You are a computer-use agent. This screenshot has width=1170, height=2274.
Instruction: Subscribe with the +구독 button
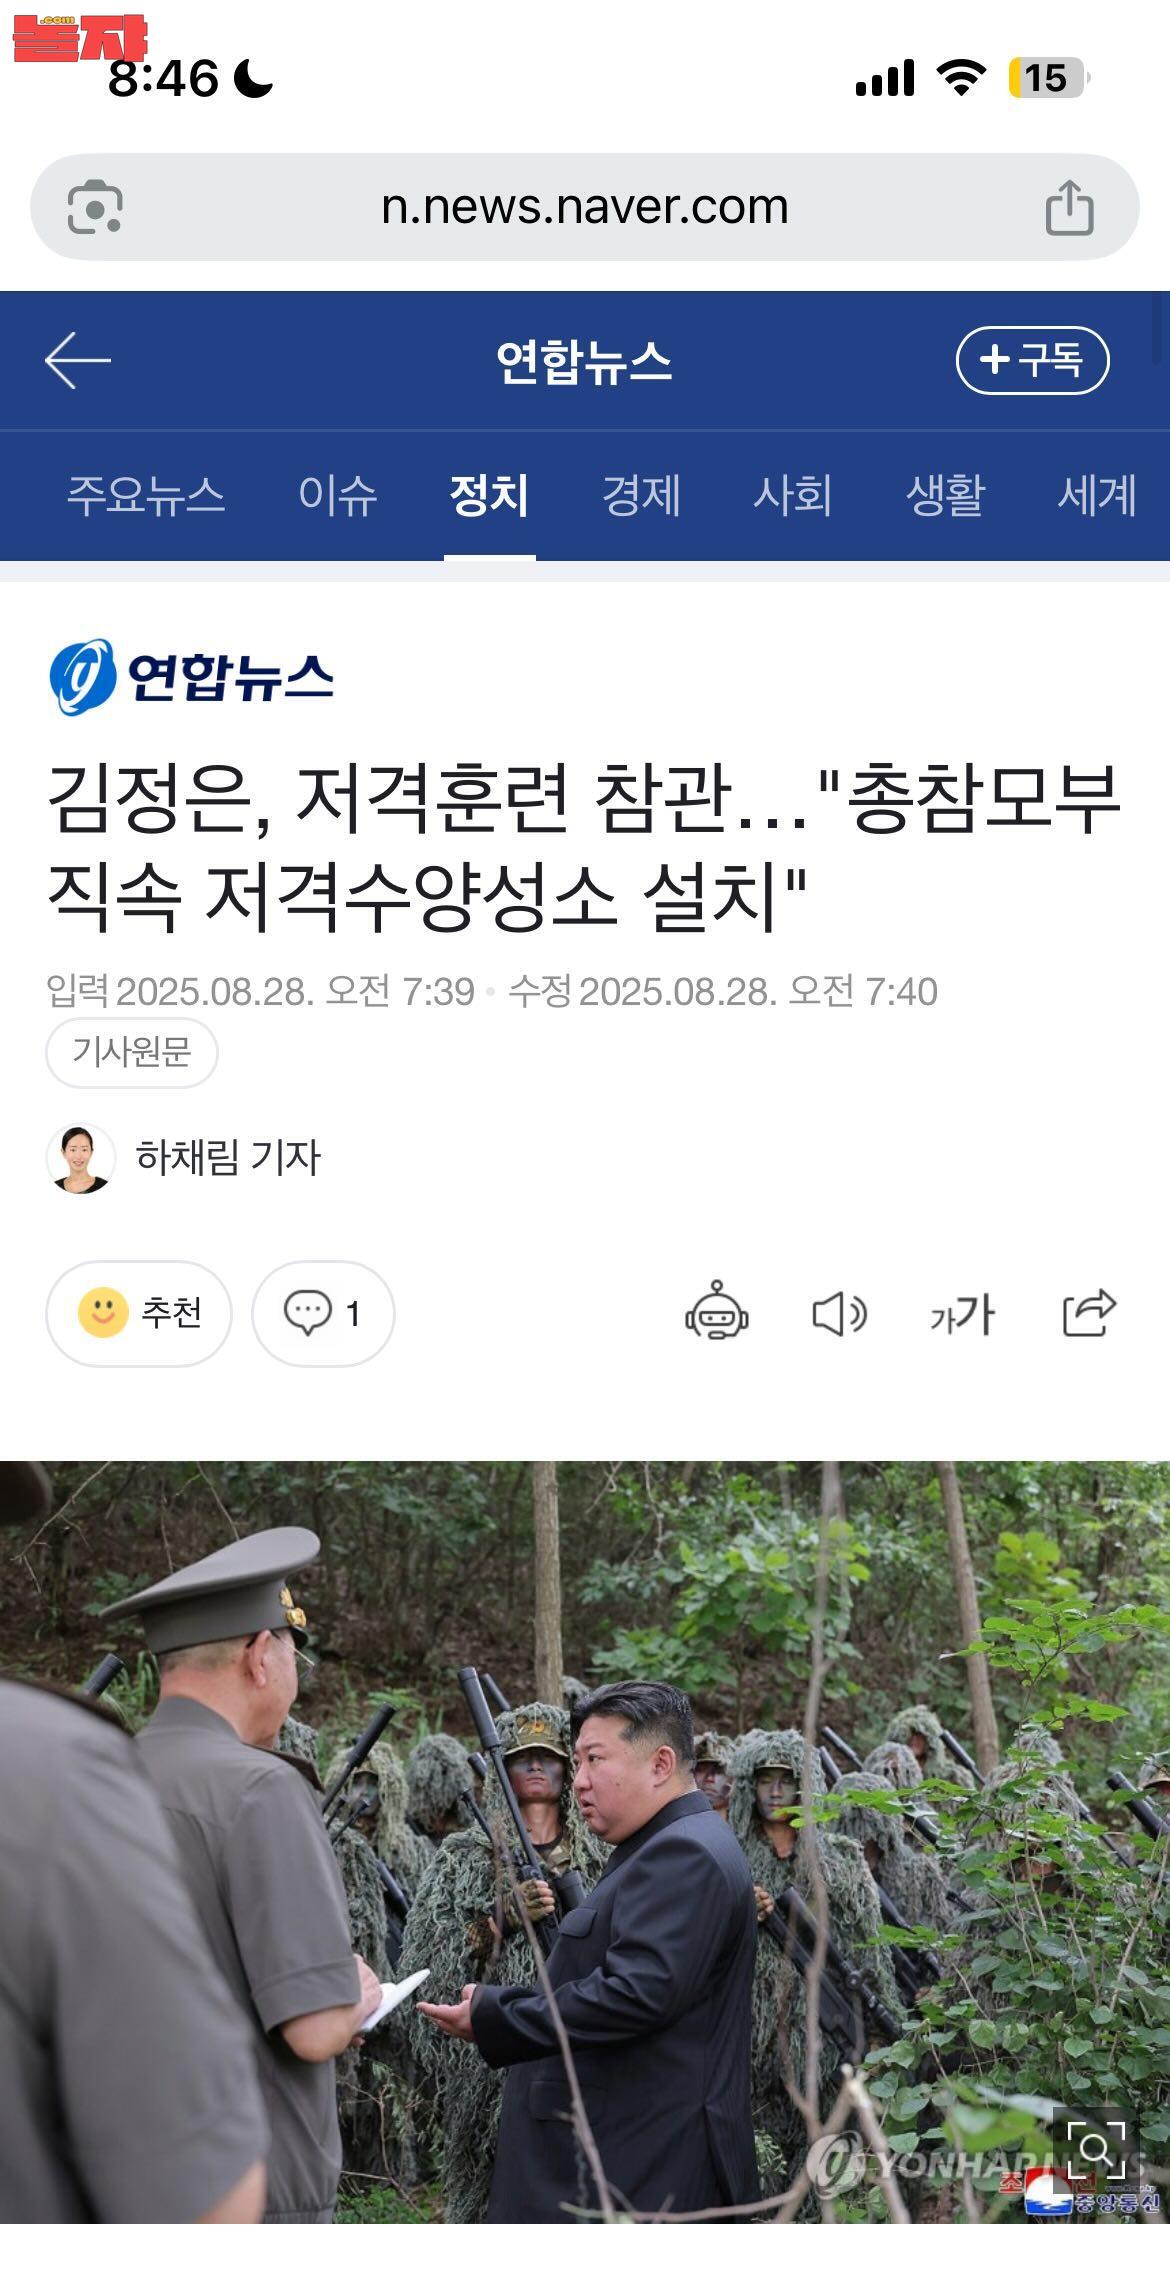coord(1033,360)
